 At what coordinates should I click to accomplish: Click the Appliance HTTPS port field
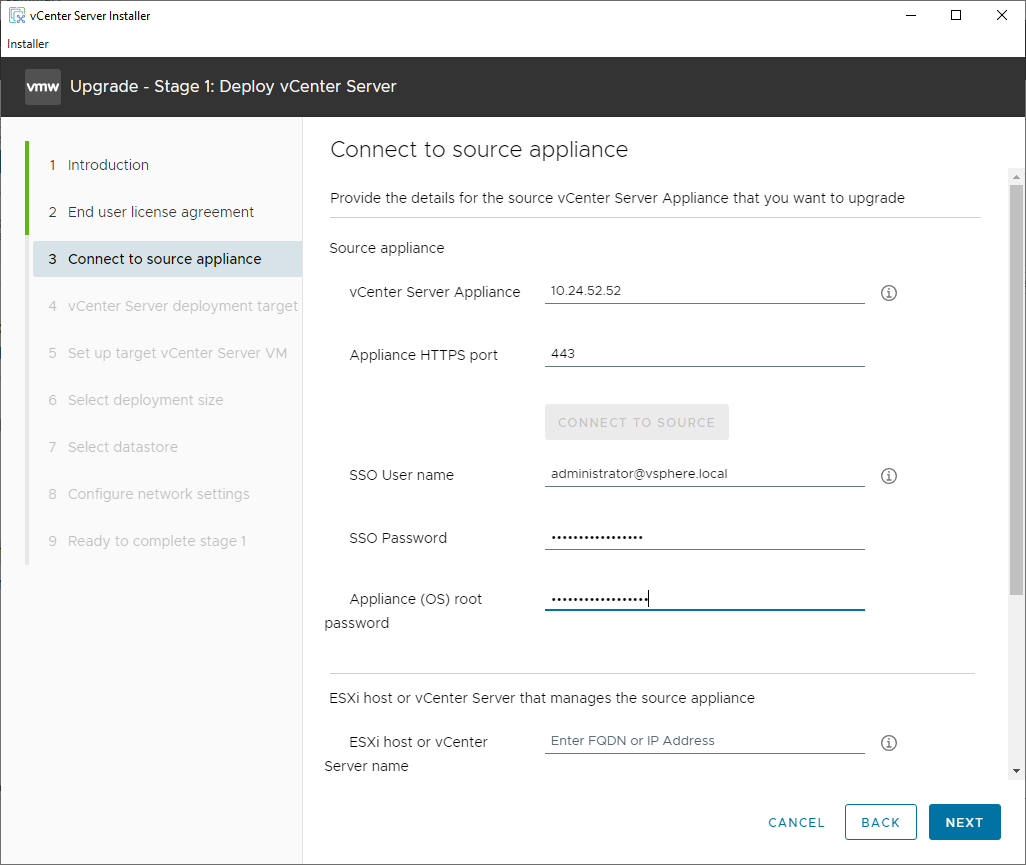pyautogui.click(x=704, y=354)
